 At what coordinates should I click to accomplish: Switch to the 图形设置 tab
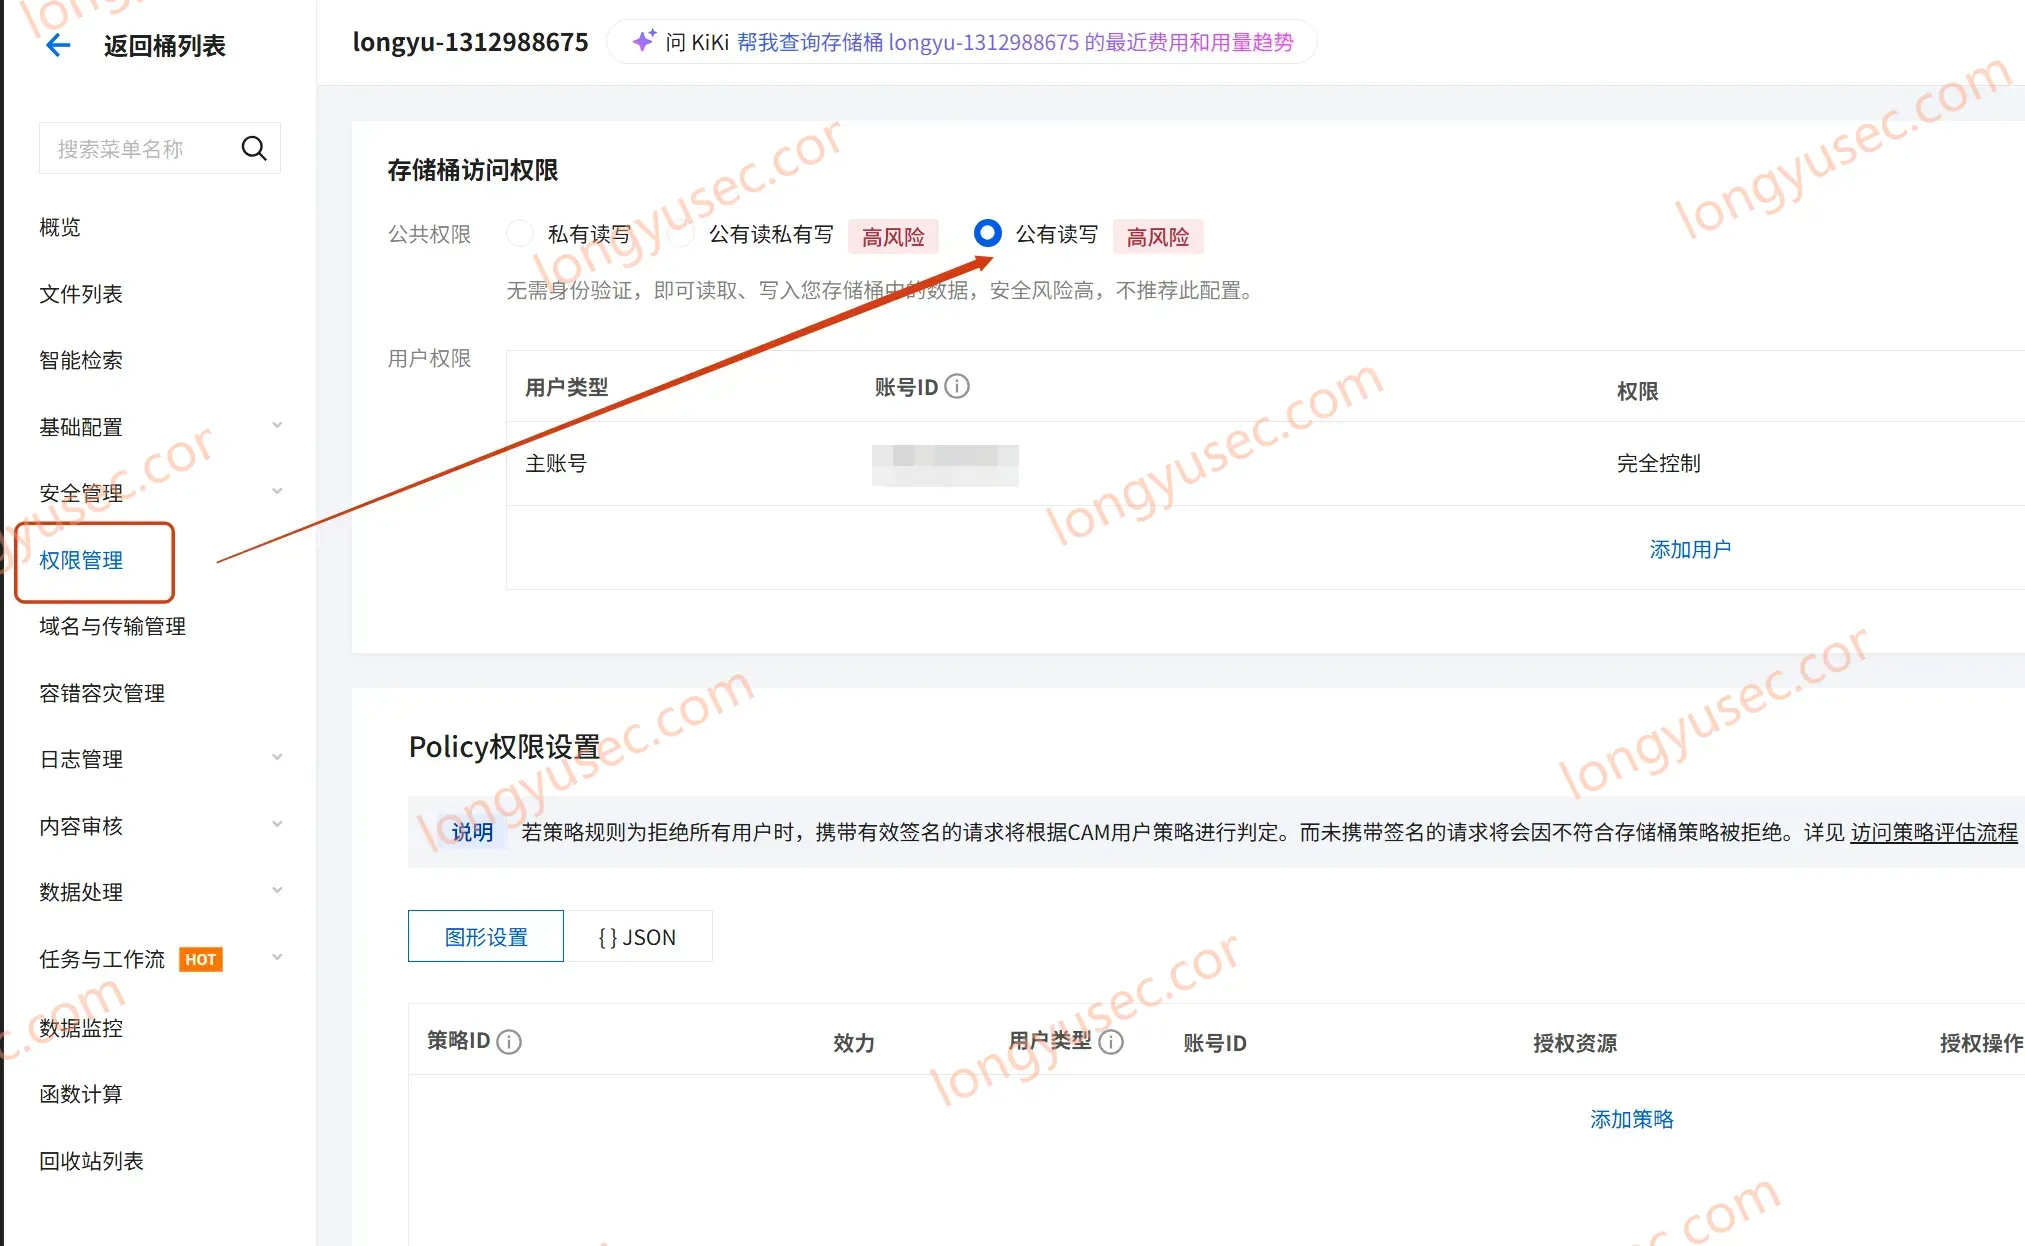coord(486,936)
